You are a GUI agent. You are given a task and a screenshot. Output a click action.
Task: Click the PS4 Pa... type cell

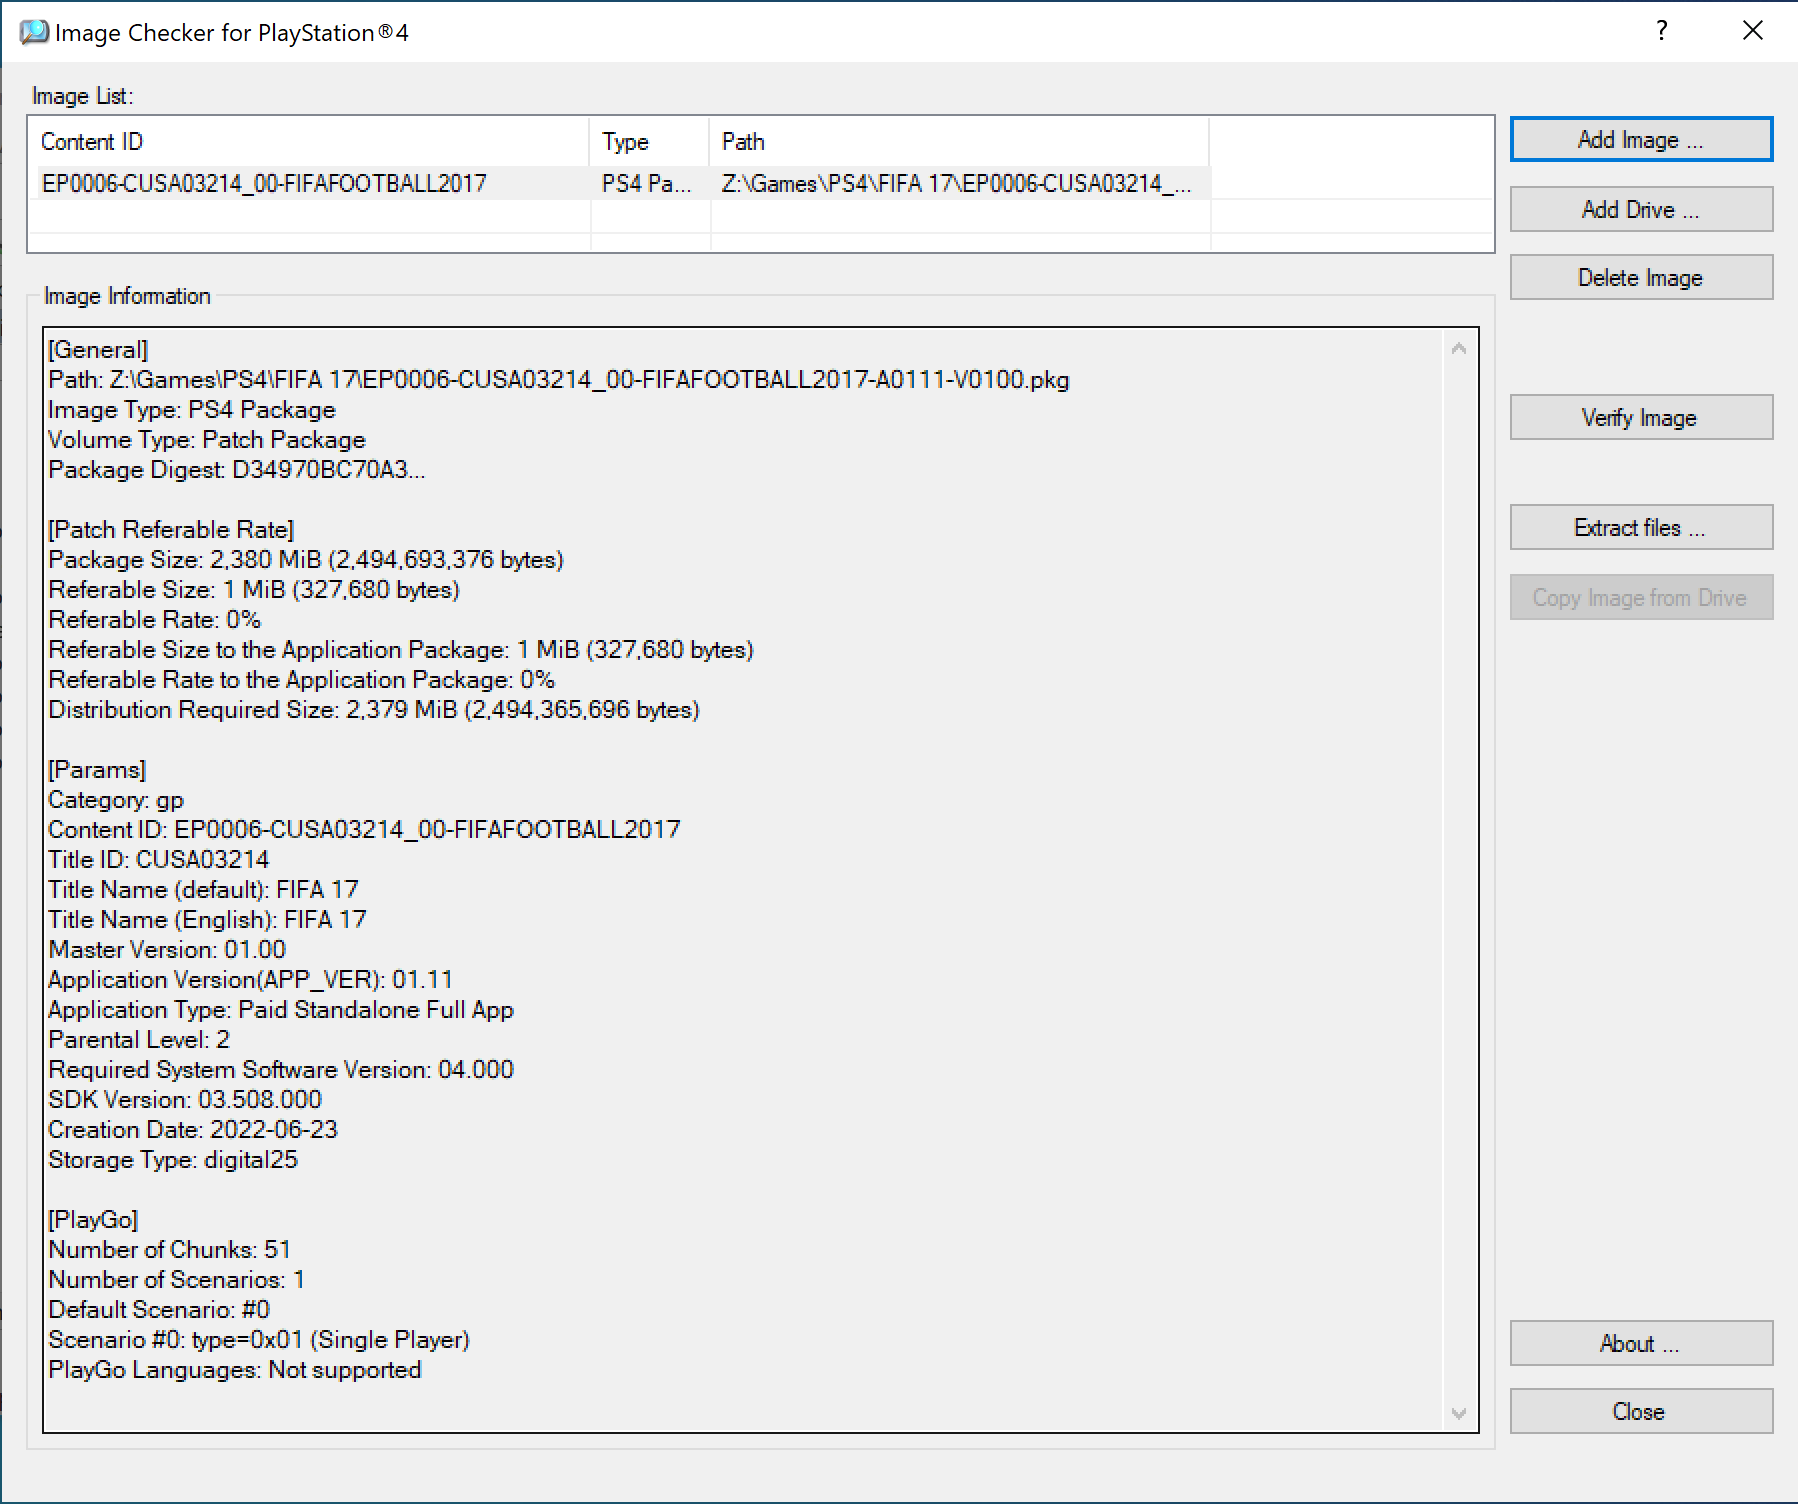click(647, 183)
